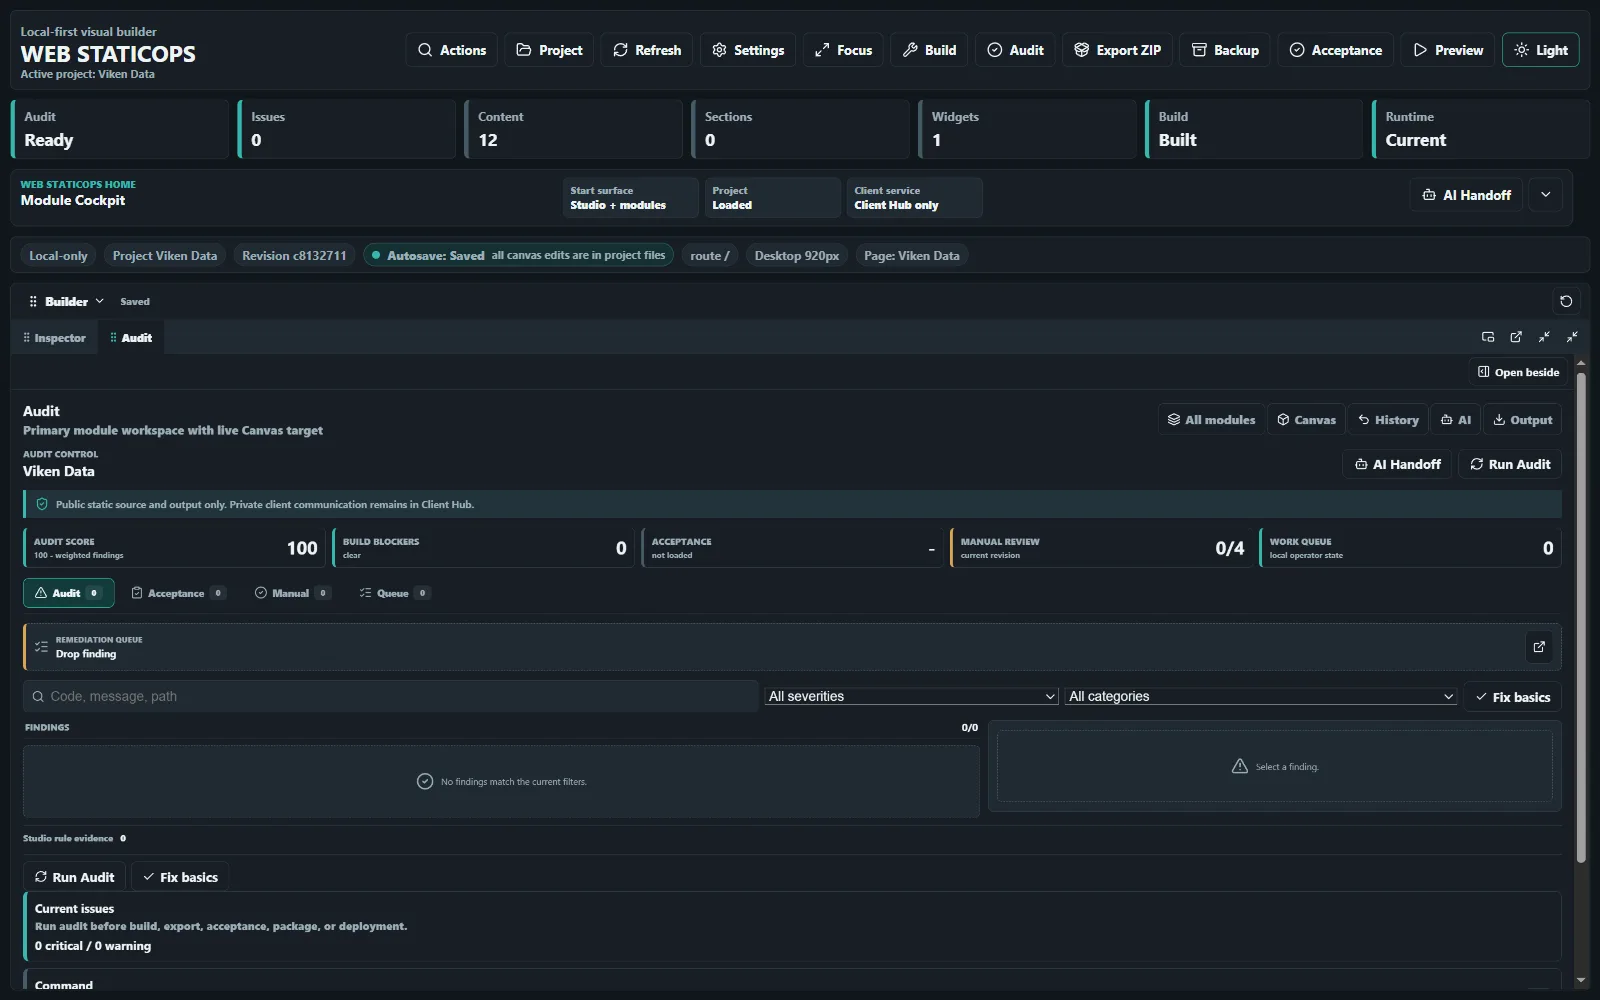Screen dimensions: 1600x1000
Task: Open the Actions search in top toolbar
Action: (x=452, y=50)
